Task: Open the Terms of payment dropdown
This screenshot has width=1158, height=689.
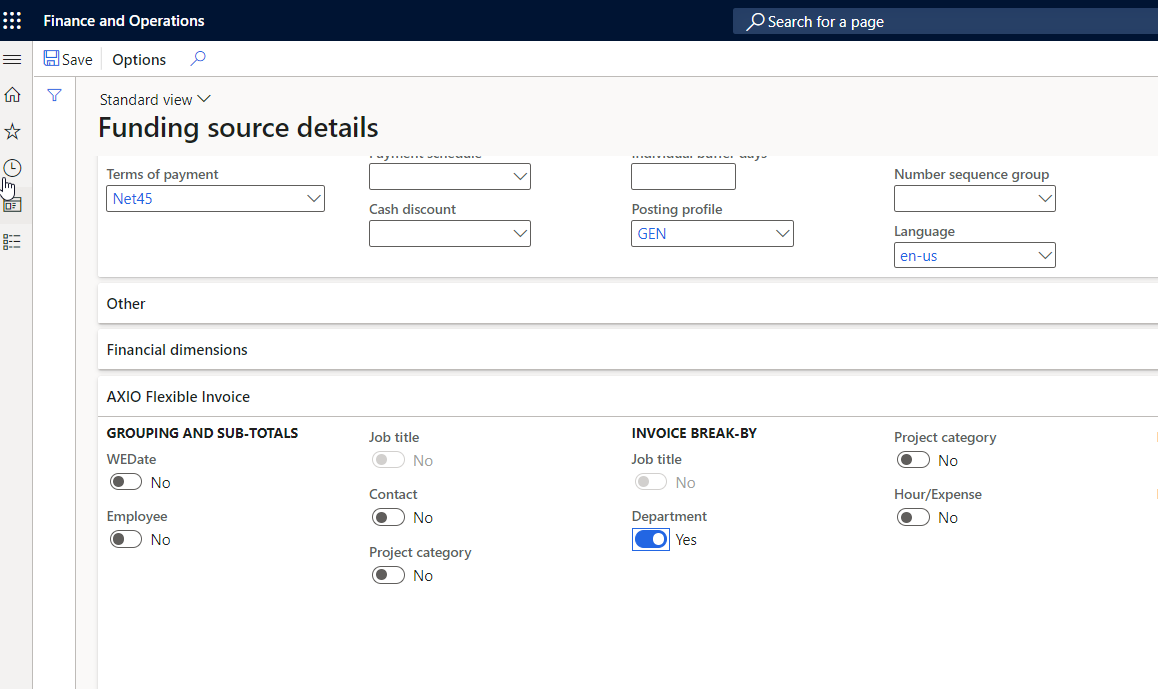Action: (313, 198)
